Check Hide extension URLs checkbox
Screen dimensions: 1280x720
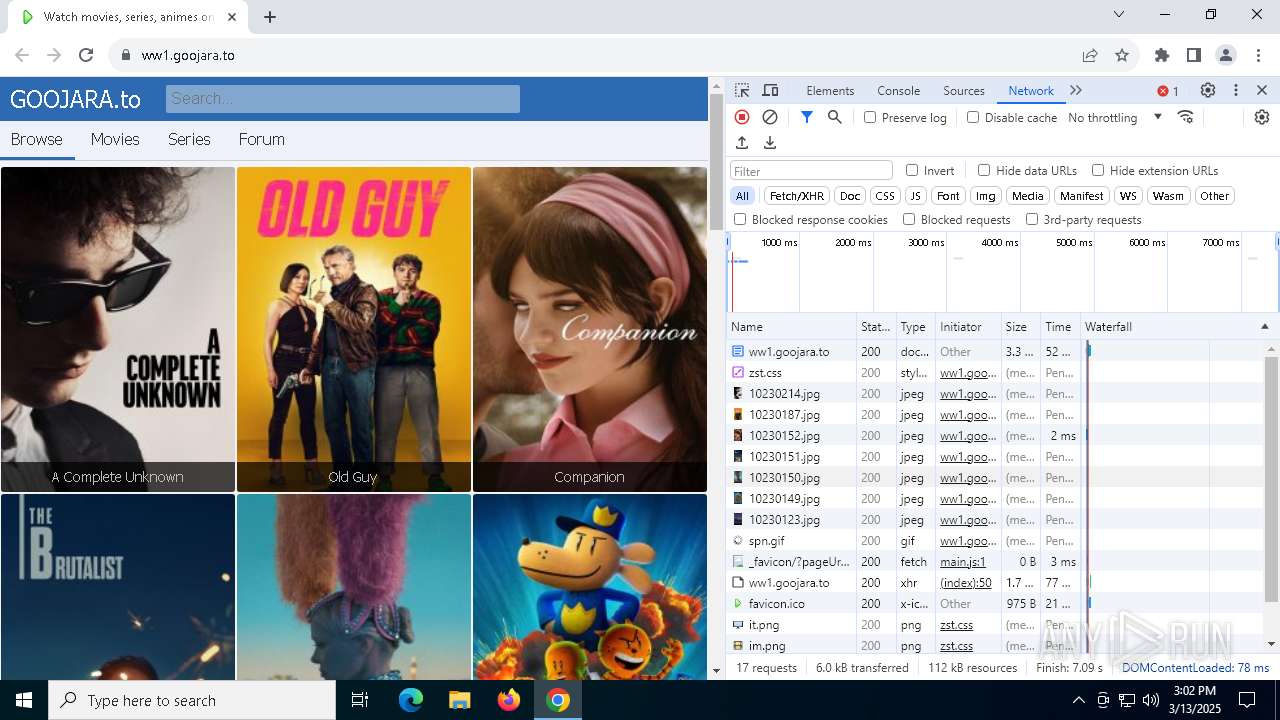click(x=1098, y=170)
